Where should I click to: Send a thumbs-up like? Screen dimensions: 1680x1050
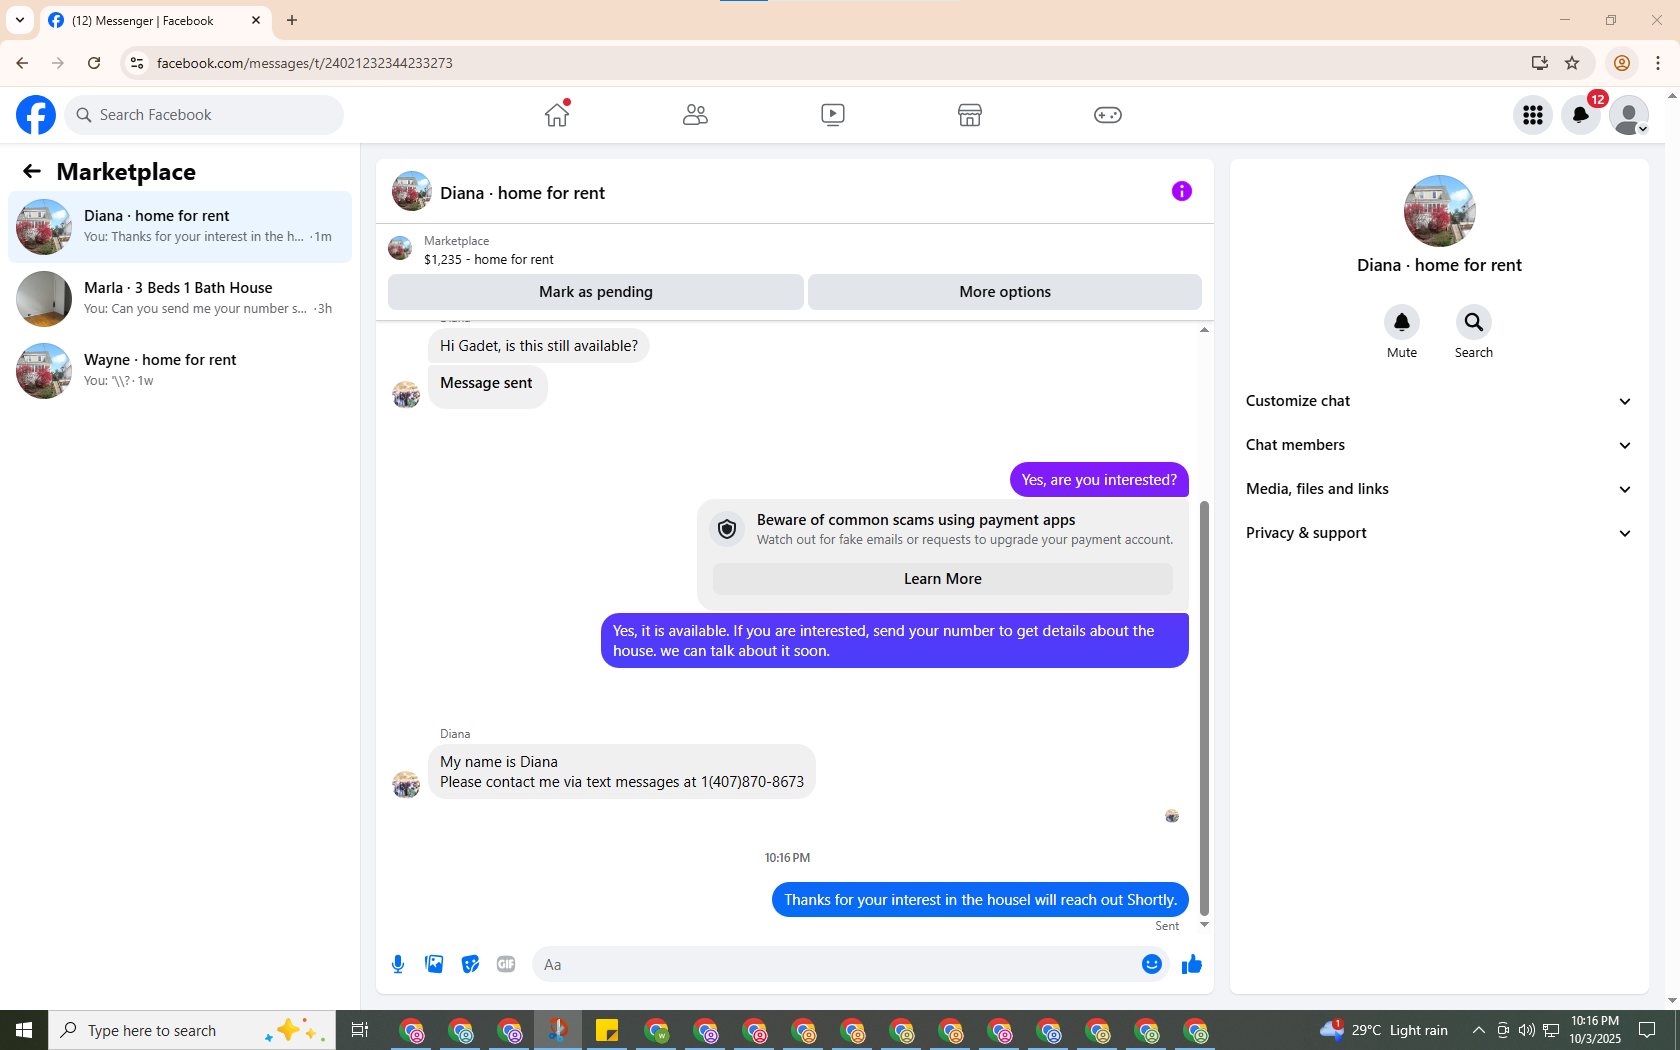pyautogui.click(x=1192, y=964)
